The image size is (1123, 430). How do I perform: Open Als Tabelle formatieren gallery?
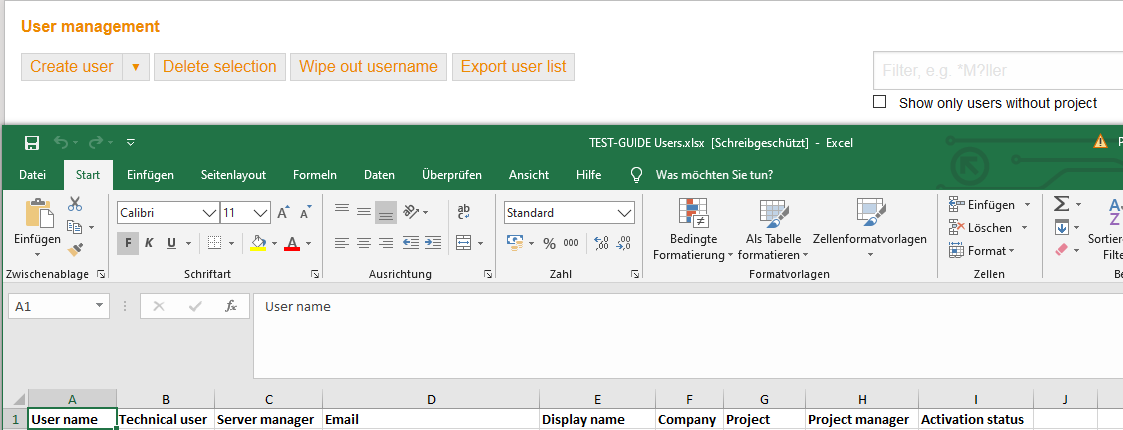773,229
